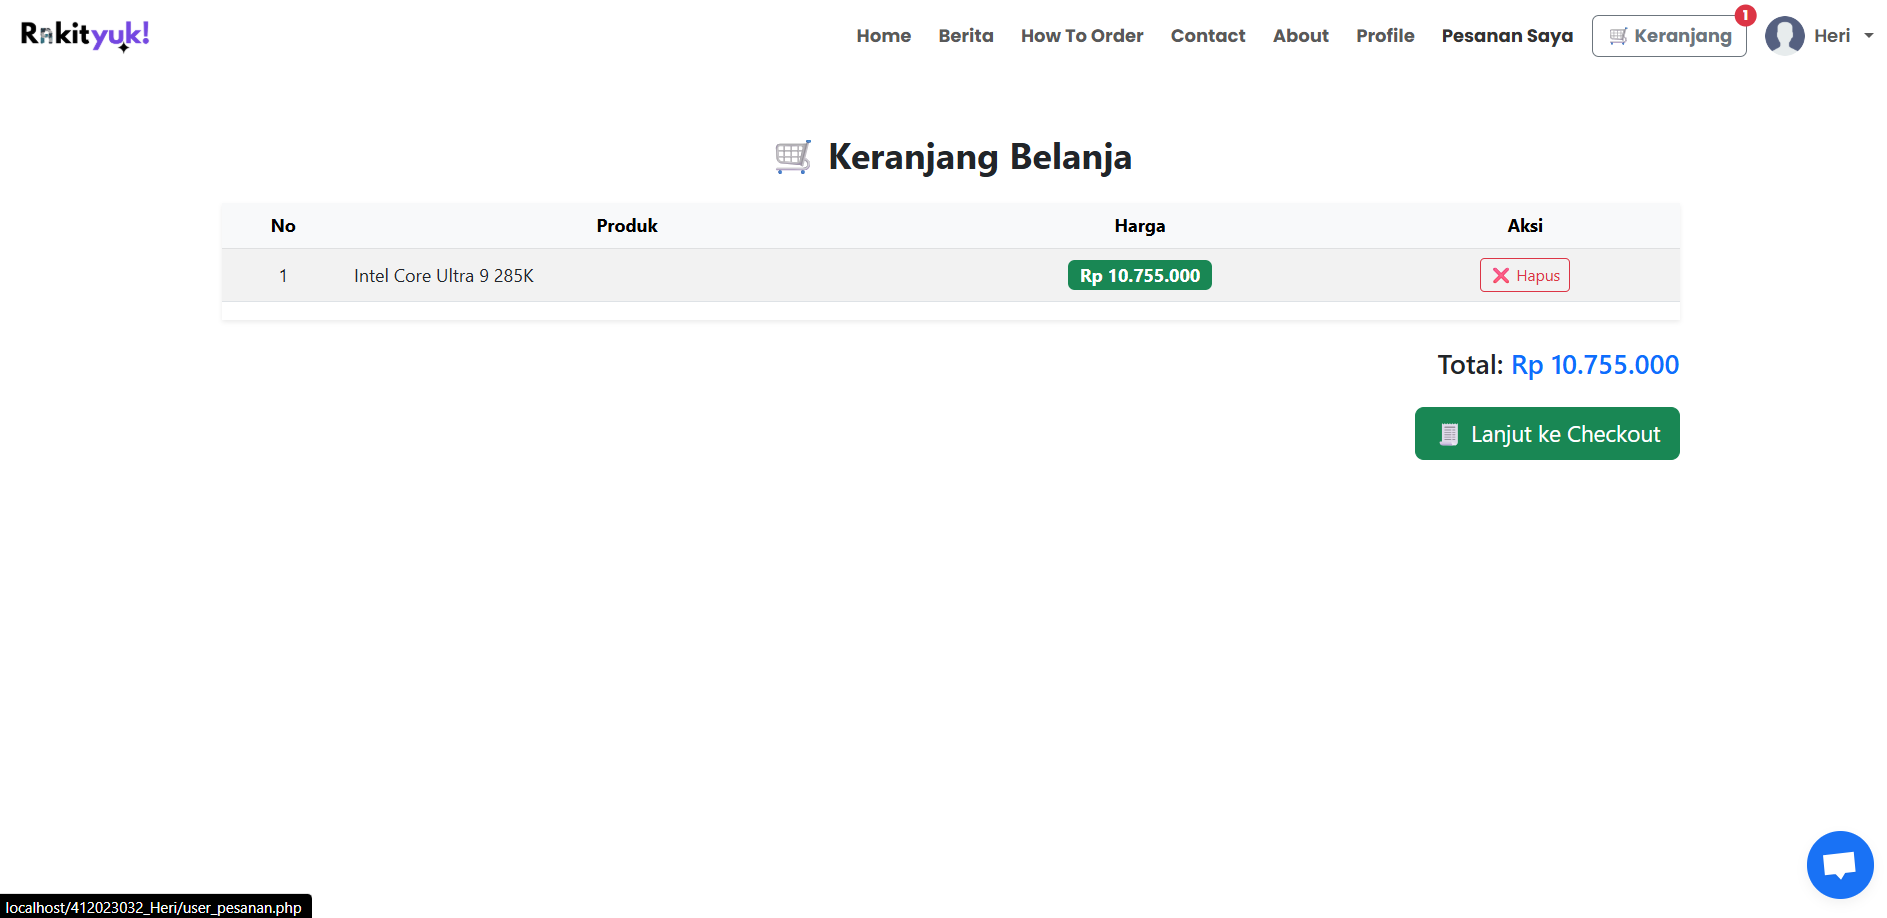The width and height of the screenshot is (1887, 918).
Task: Click the Rakityuk! logo
Action: tap(85, 35)
